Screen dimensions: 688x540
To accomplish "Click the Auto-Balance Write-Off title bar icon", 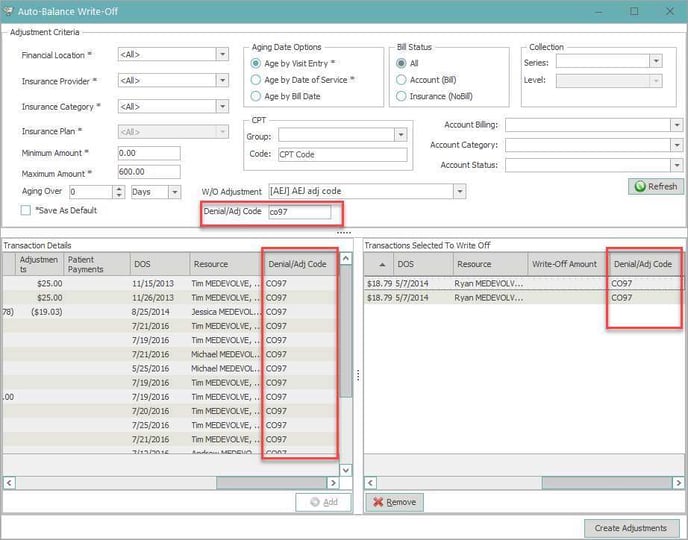I will (9, 10).
